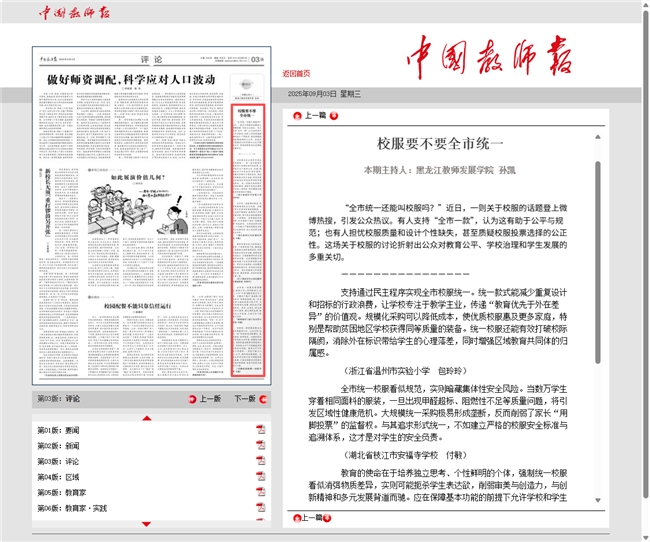
Task: Open PDF icon for 第04版 区域
Action: (260, 477)
